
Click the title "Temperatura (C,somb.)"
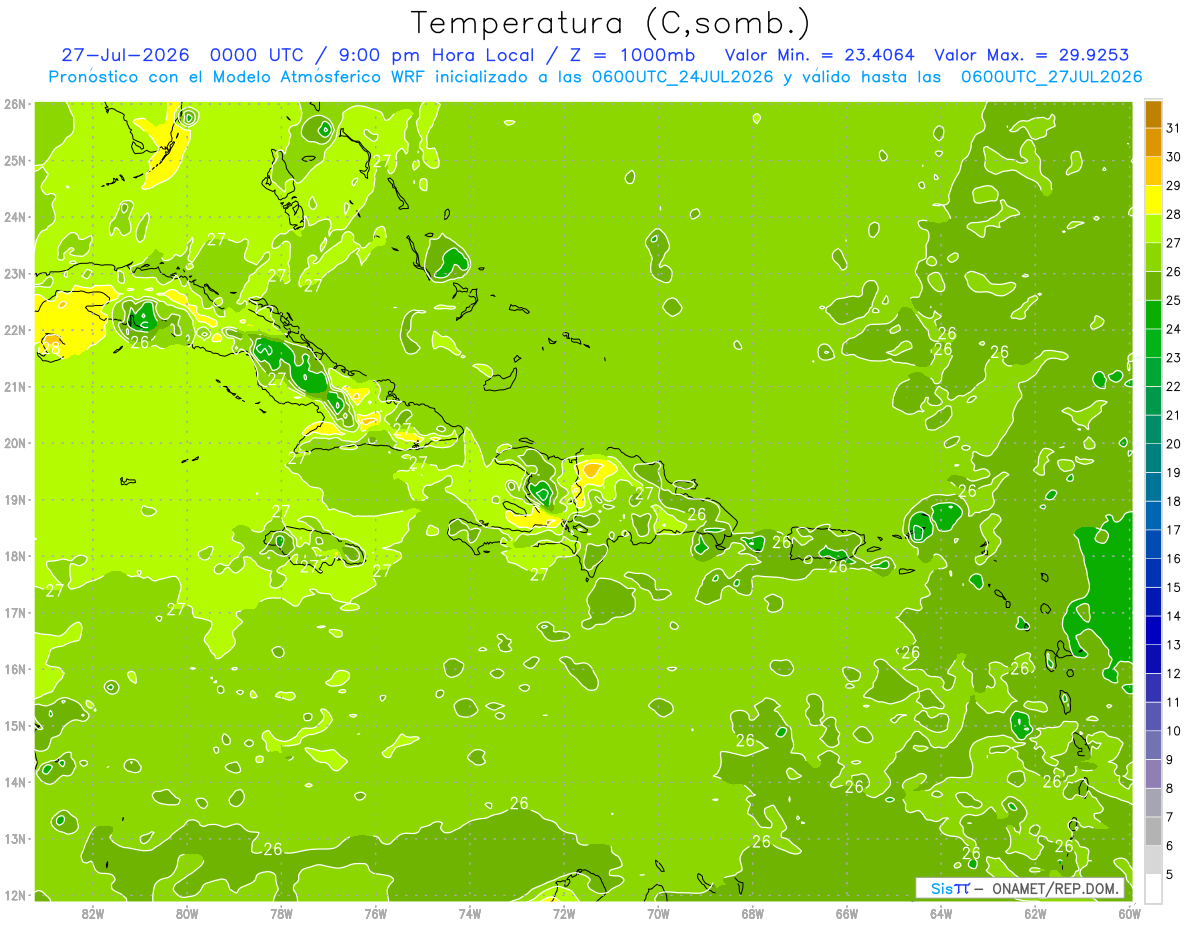pyautogui.click(x=611, y=23)
